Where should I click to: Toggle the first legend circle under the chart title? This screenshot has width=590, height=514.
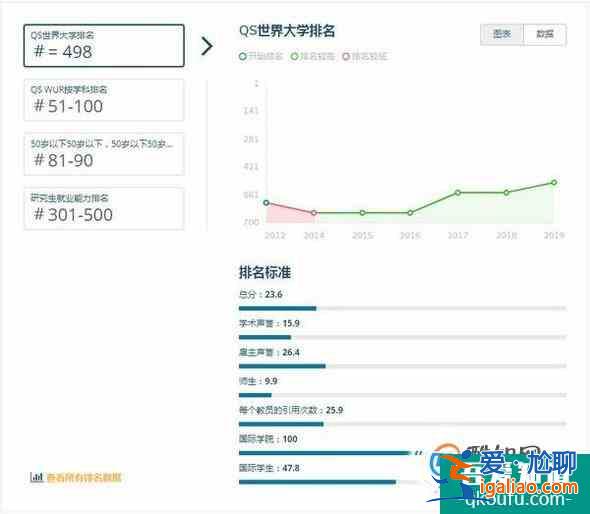[243, 56]
